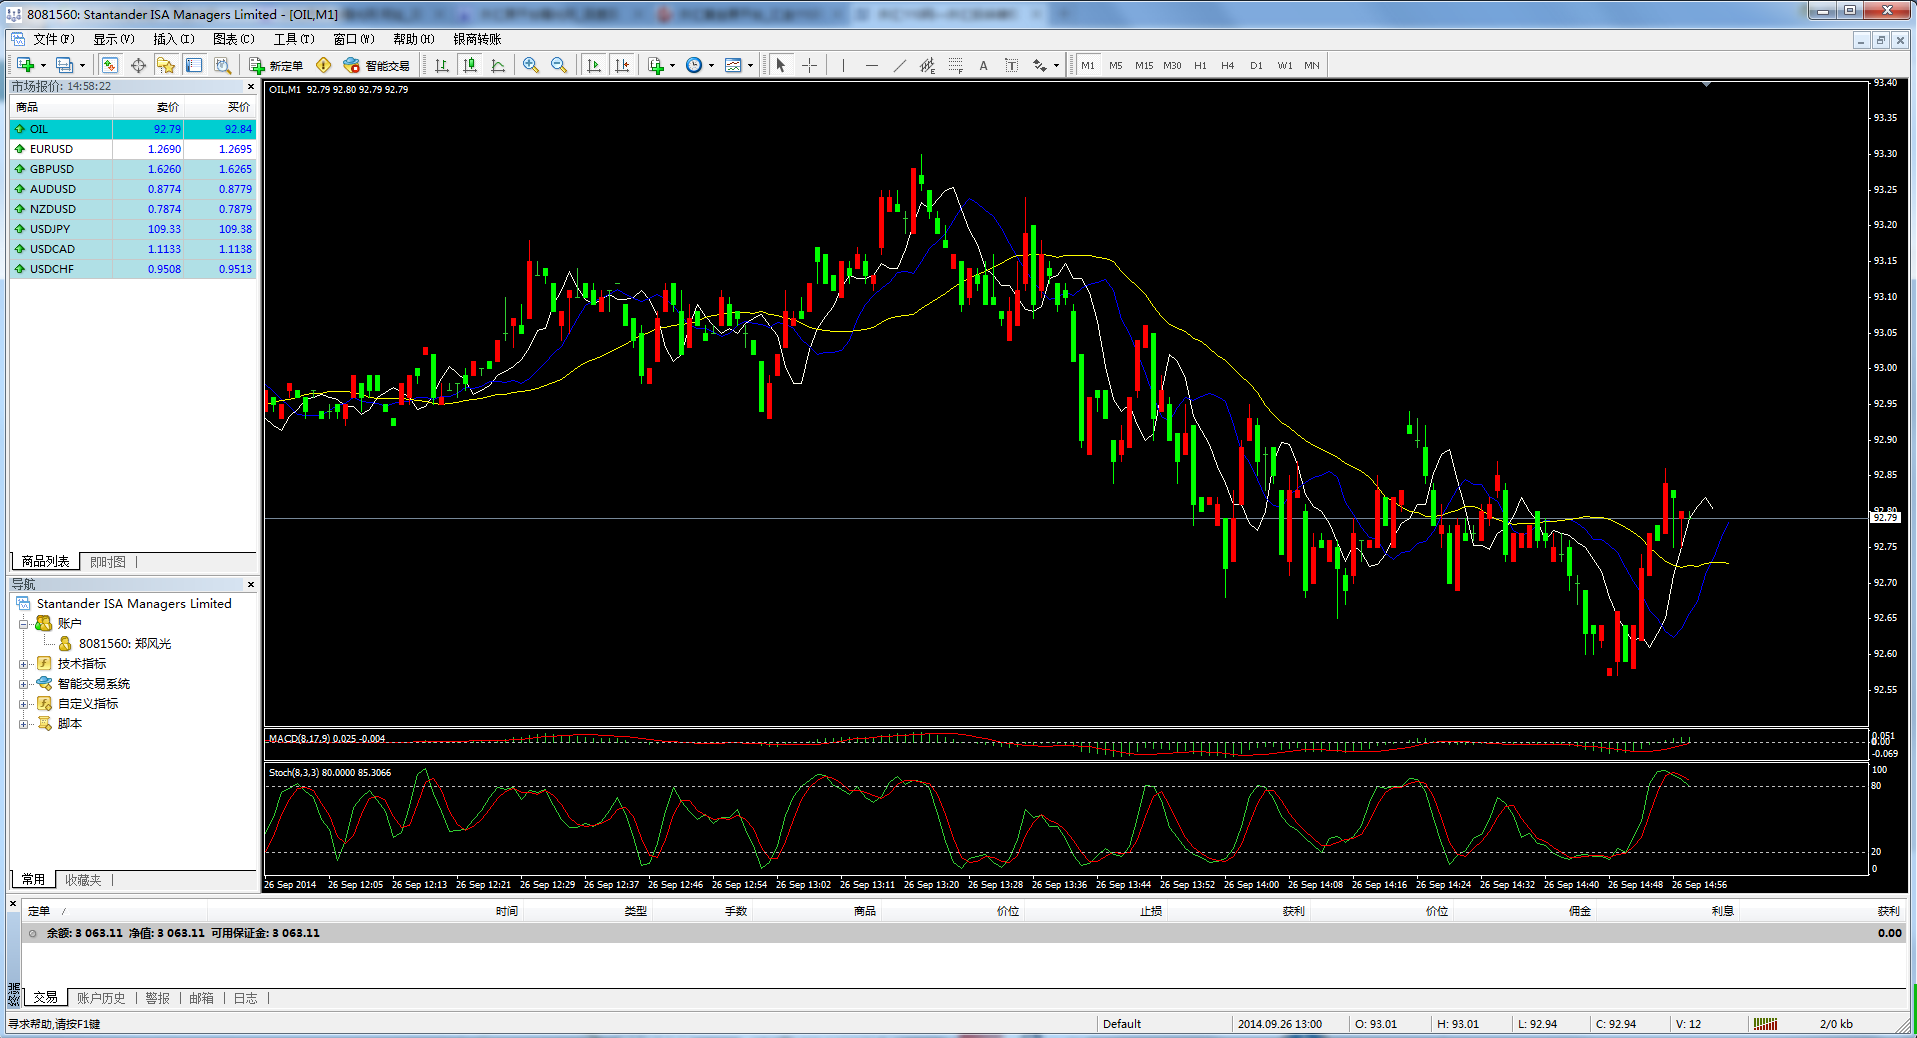Switch to the 账户历史 tab
Viewport: 1917px width, 1038px height.
(101, 998)
